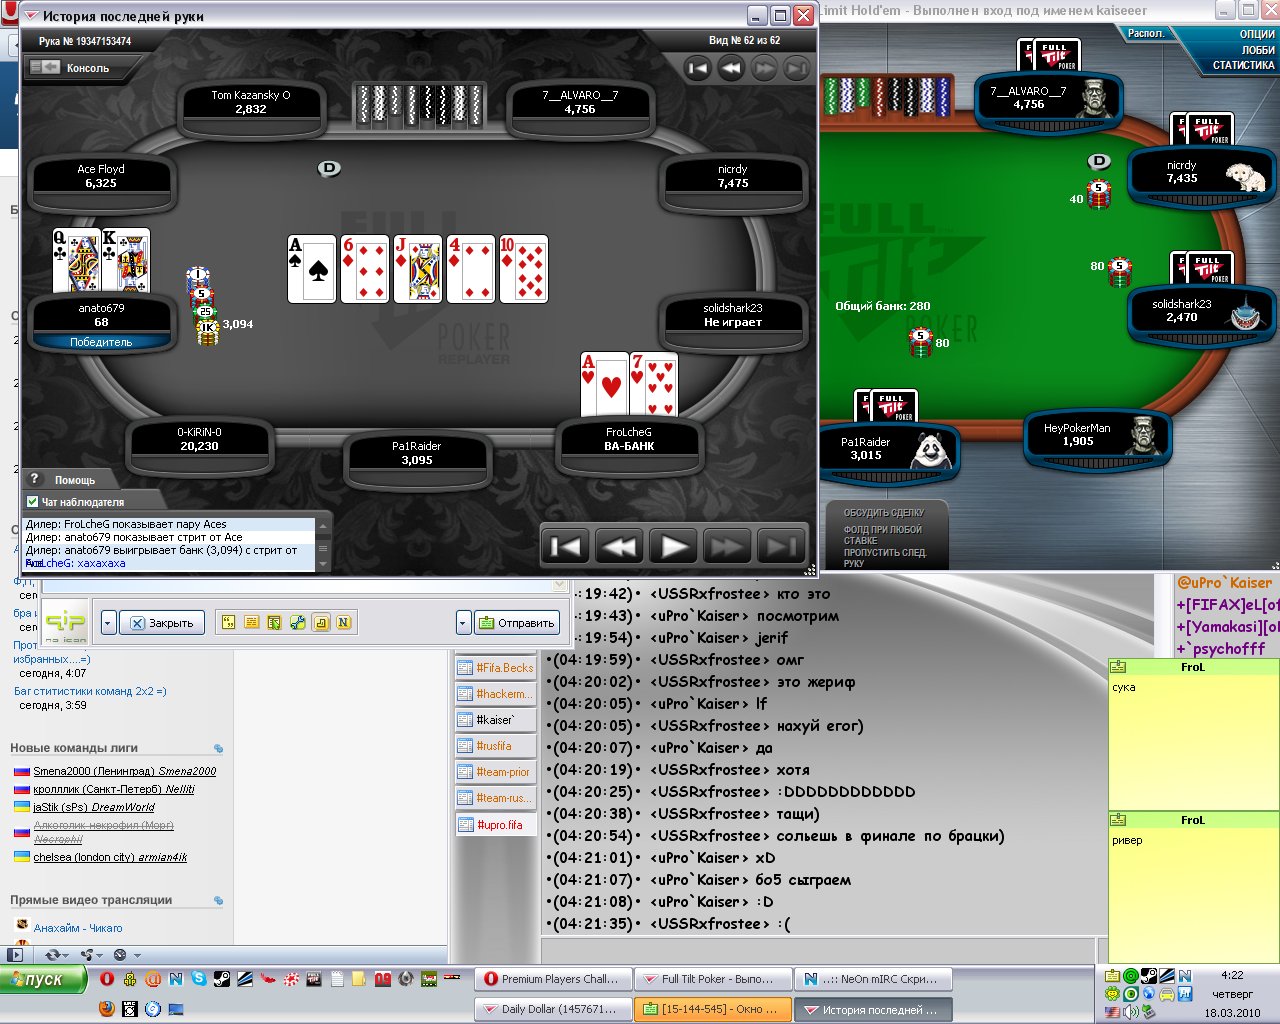Launch Steam from quick launch bar

[222, 979]
